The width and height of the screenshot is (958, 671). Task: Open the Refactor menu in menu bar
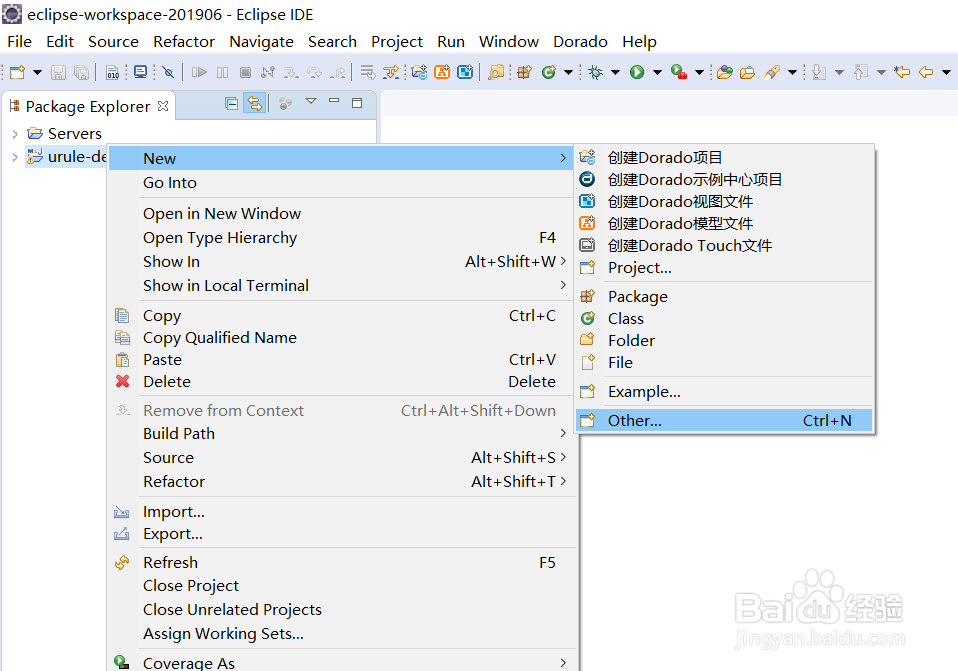click(x=184, y=42)
